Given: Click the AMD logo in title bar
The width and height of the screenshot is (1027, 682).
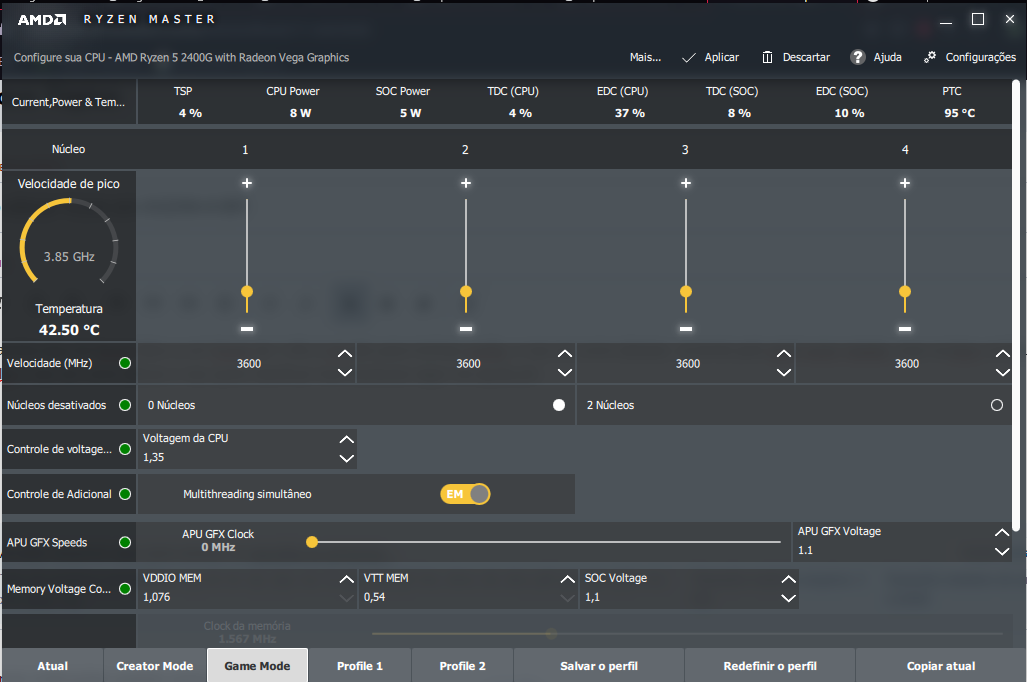Looking at the screenshot, I should [42, 20].
